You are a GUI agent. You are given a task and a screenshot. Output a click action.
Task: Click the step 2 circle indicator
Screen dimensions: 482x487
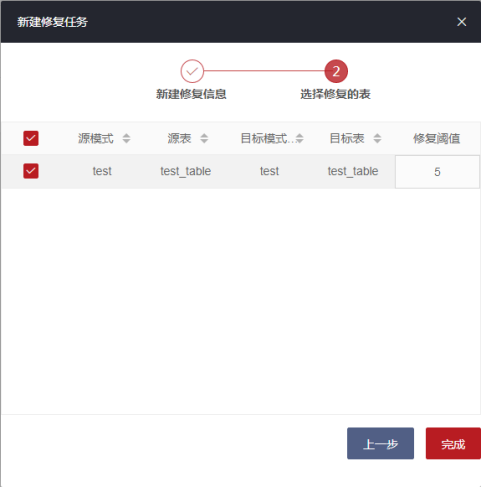point(336,71)
